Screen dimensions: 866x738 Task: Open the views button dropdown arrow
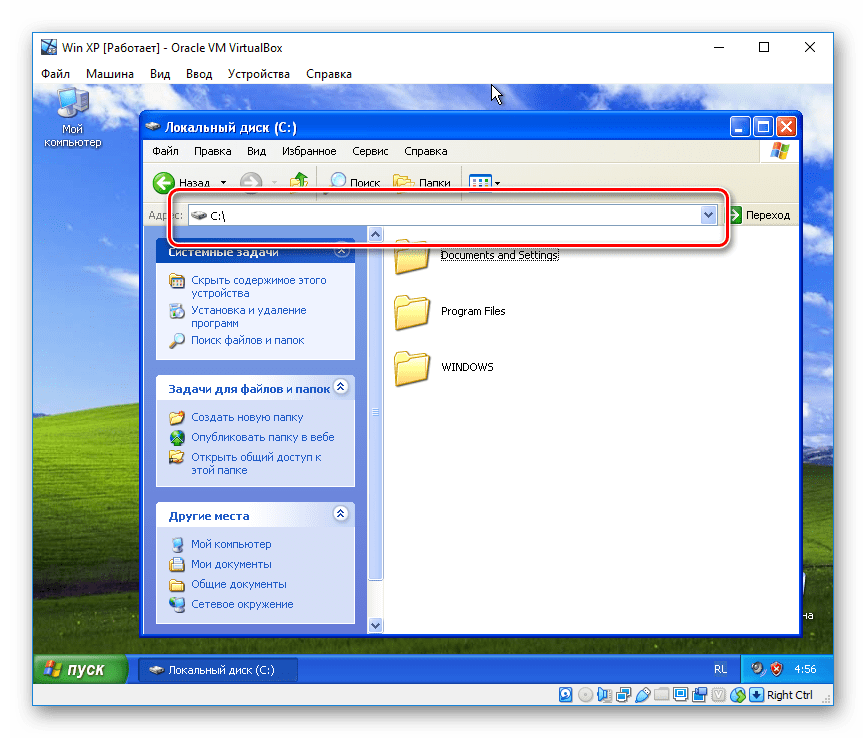(x=498, y=183)
